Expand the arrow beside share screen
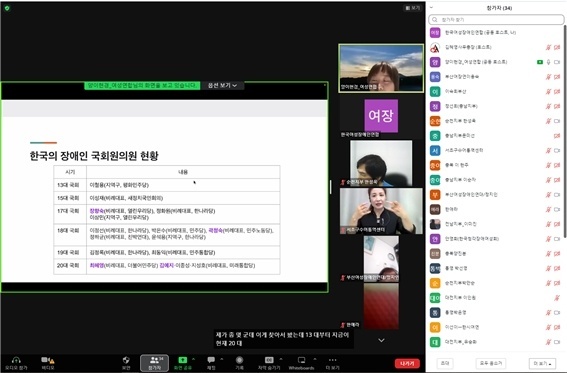567x373 pixels. pyautogui.click(x=193, y=359)
